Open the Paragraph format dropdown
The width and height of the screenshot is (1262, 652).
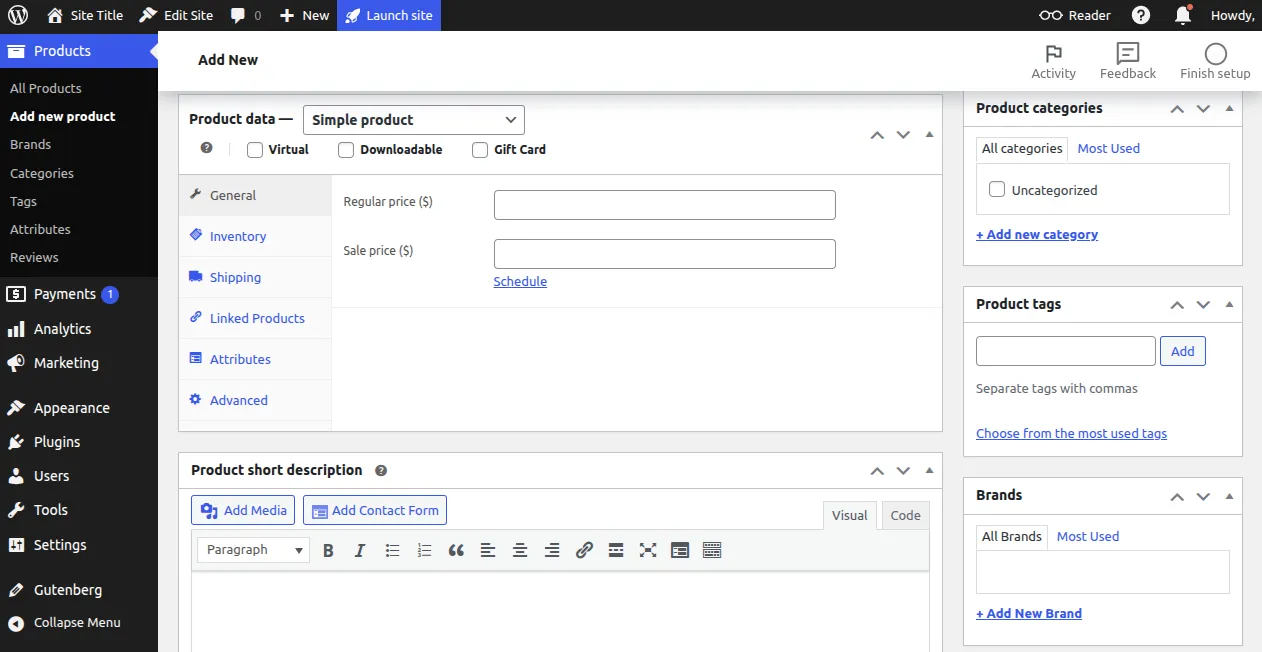click(x=254, y=549)
